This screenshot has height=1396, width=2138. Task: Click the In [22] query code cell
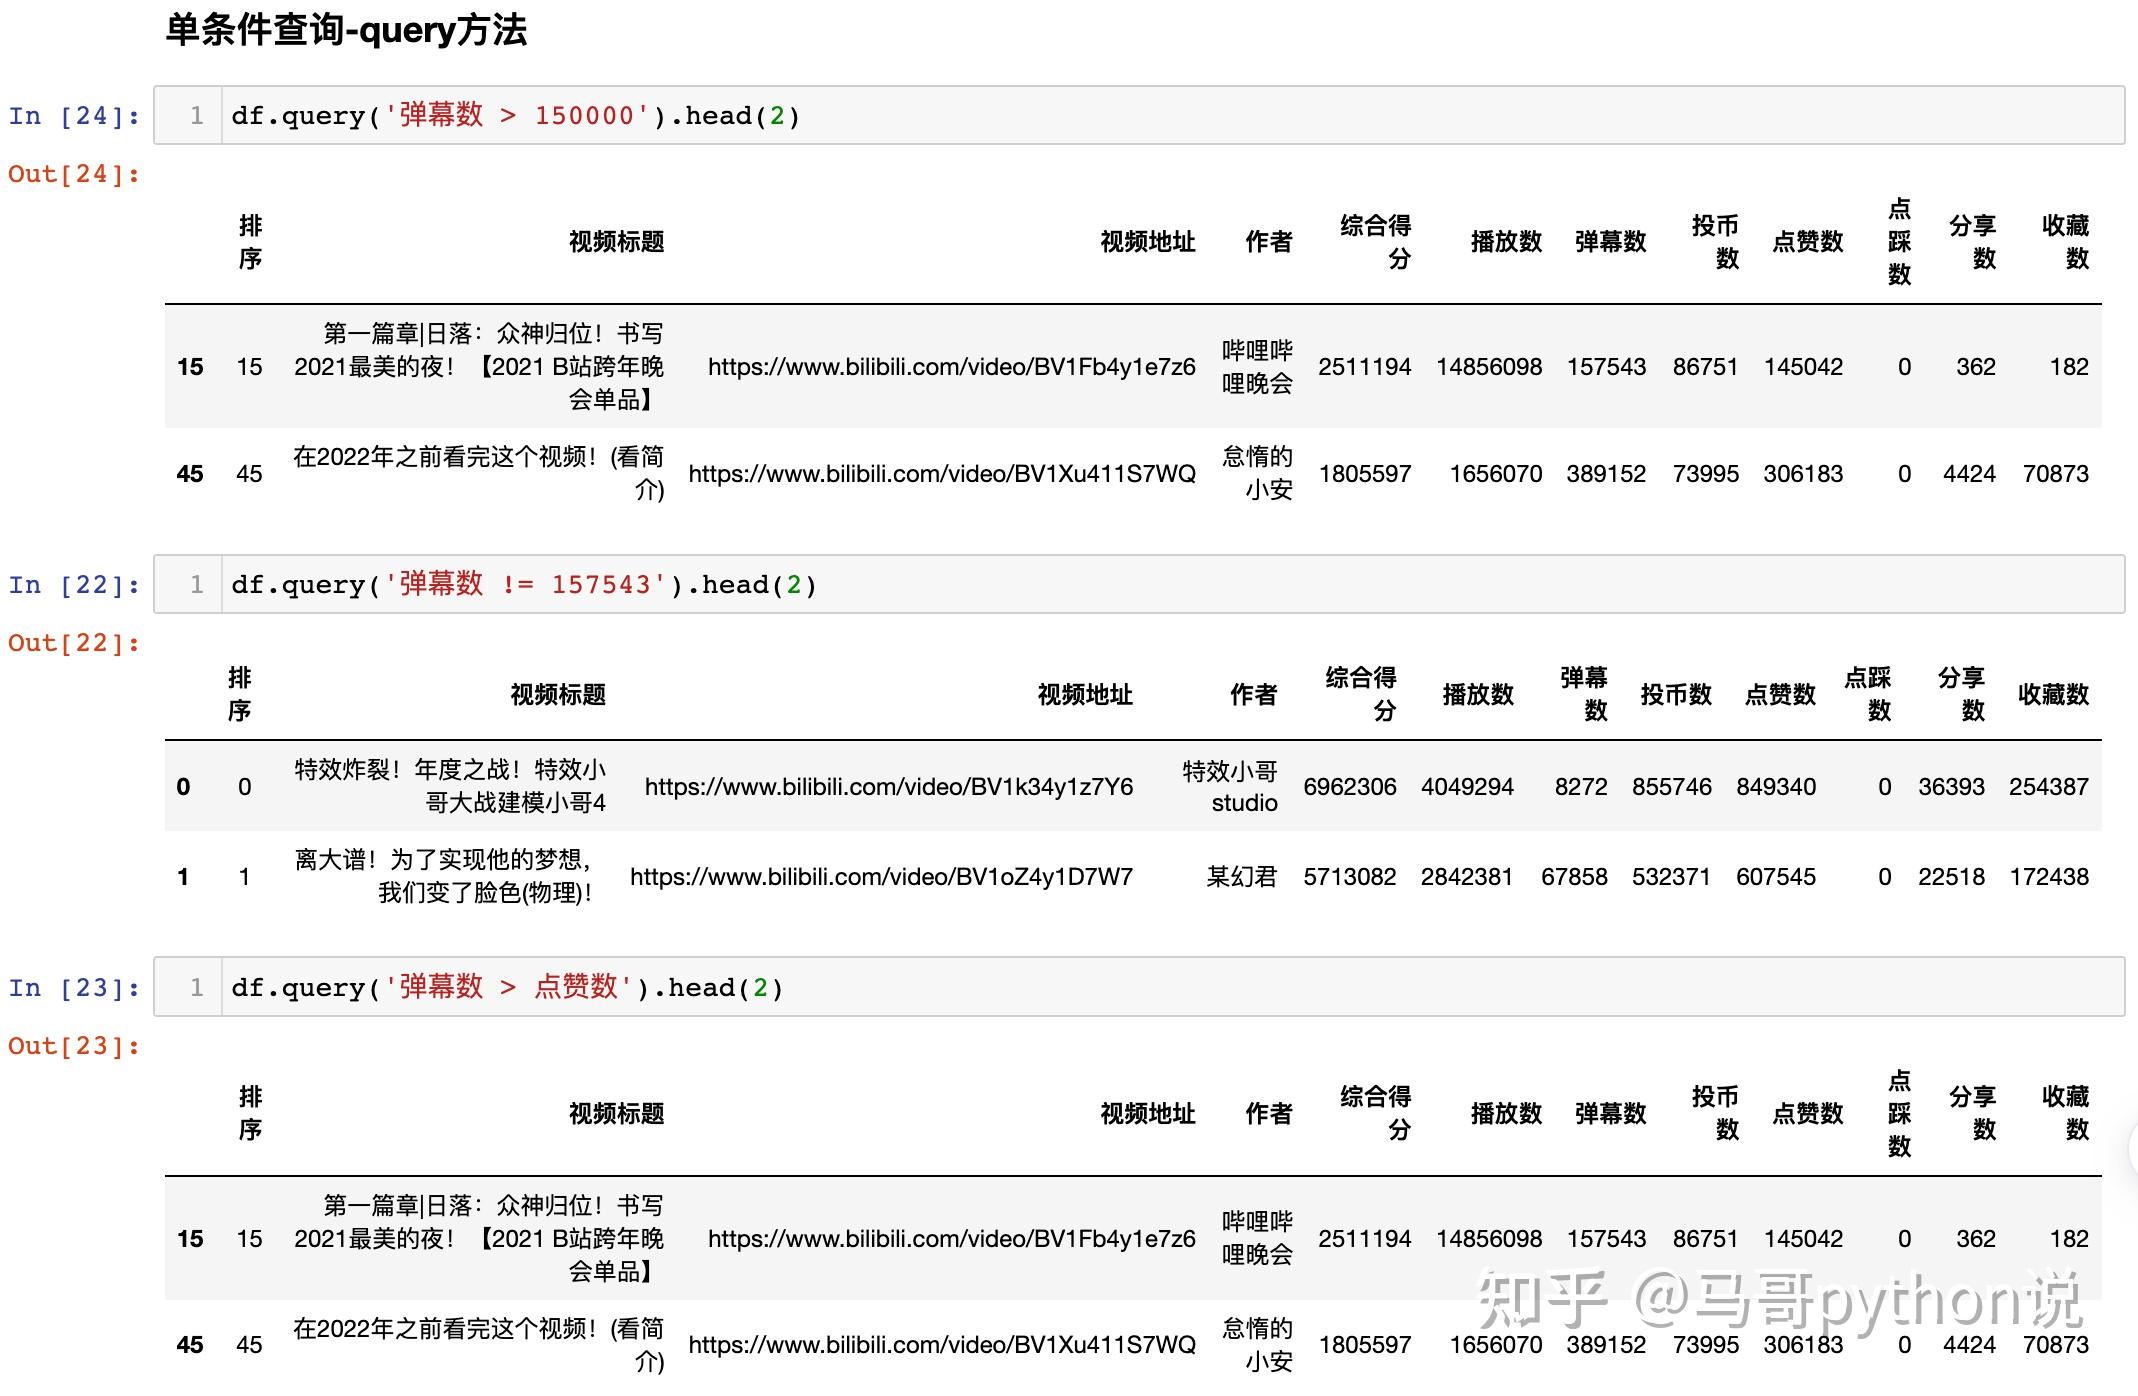coord(1170,585)
